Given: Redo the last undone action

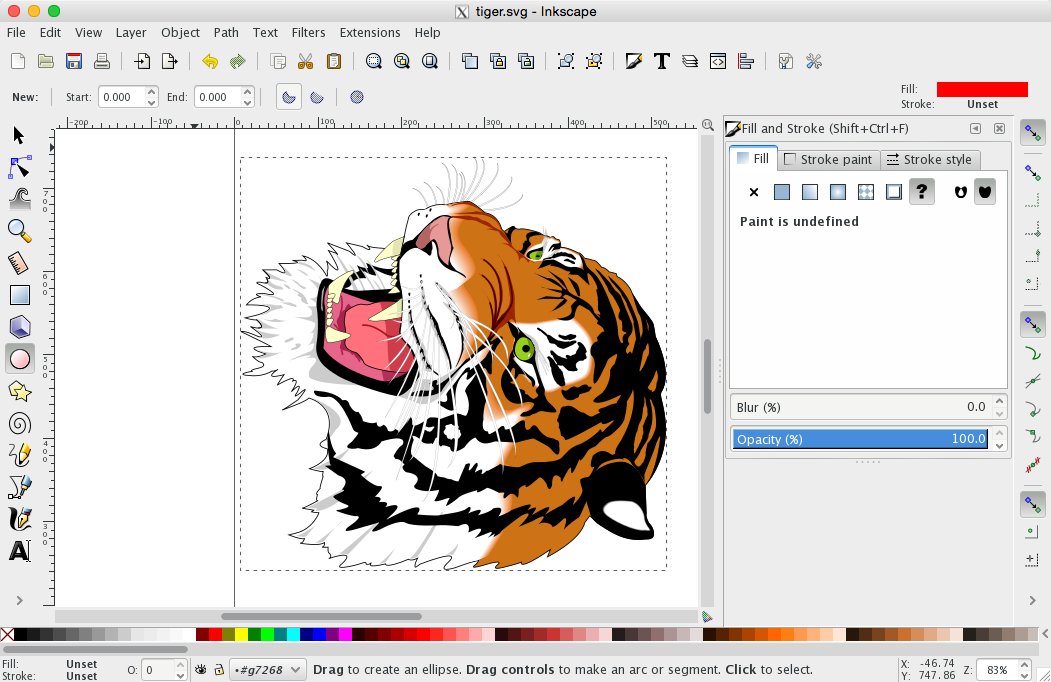Looking at the screenshot, I should pyautogui.click(x=237, y=62).
